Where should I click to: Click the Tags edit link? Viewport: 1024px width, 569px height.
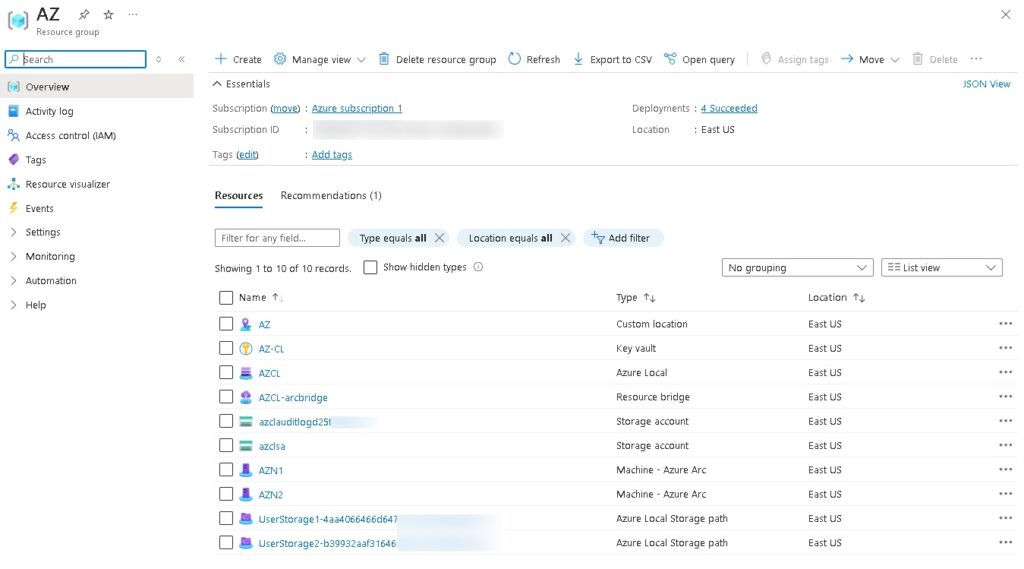point(247,155)
